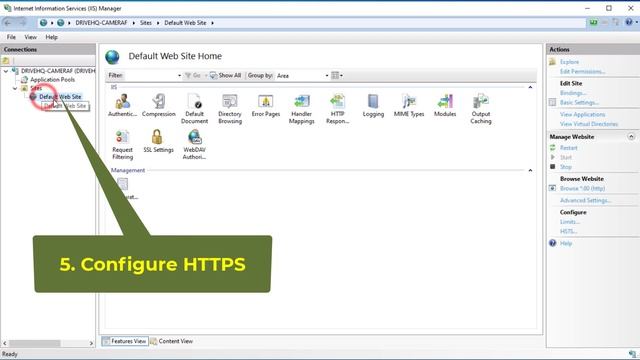This screenshot has width=640, height=360.
Task: Click Basic Settings link
Action: tap(579, 102)
